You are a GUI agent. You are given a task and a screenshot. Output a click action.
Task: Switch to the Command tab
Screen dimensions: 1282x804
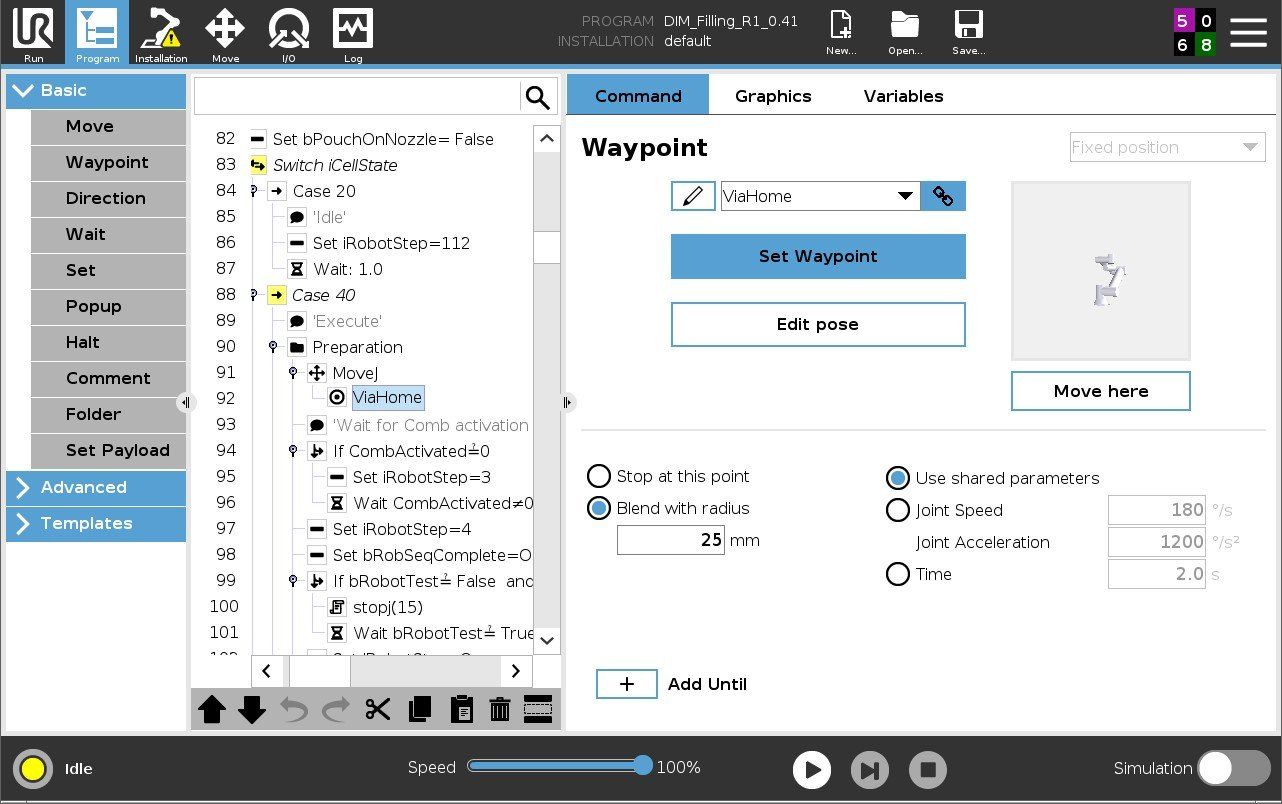click(x=638, y=96)
